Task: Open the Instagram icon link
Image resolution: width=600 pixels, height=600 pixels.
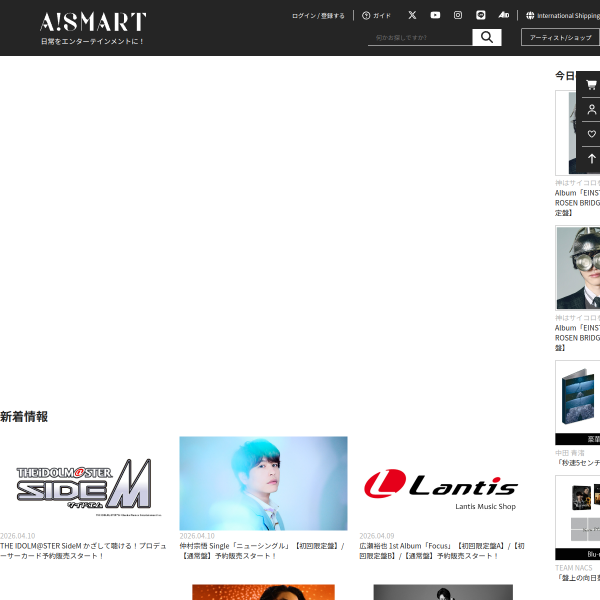Action: tap(458, 15)
